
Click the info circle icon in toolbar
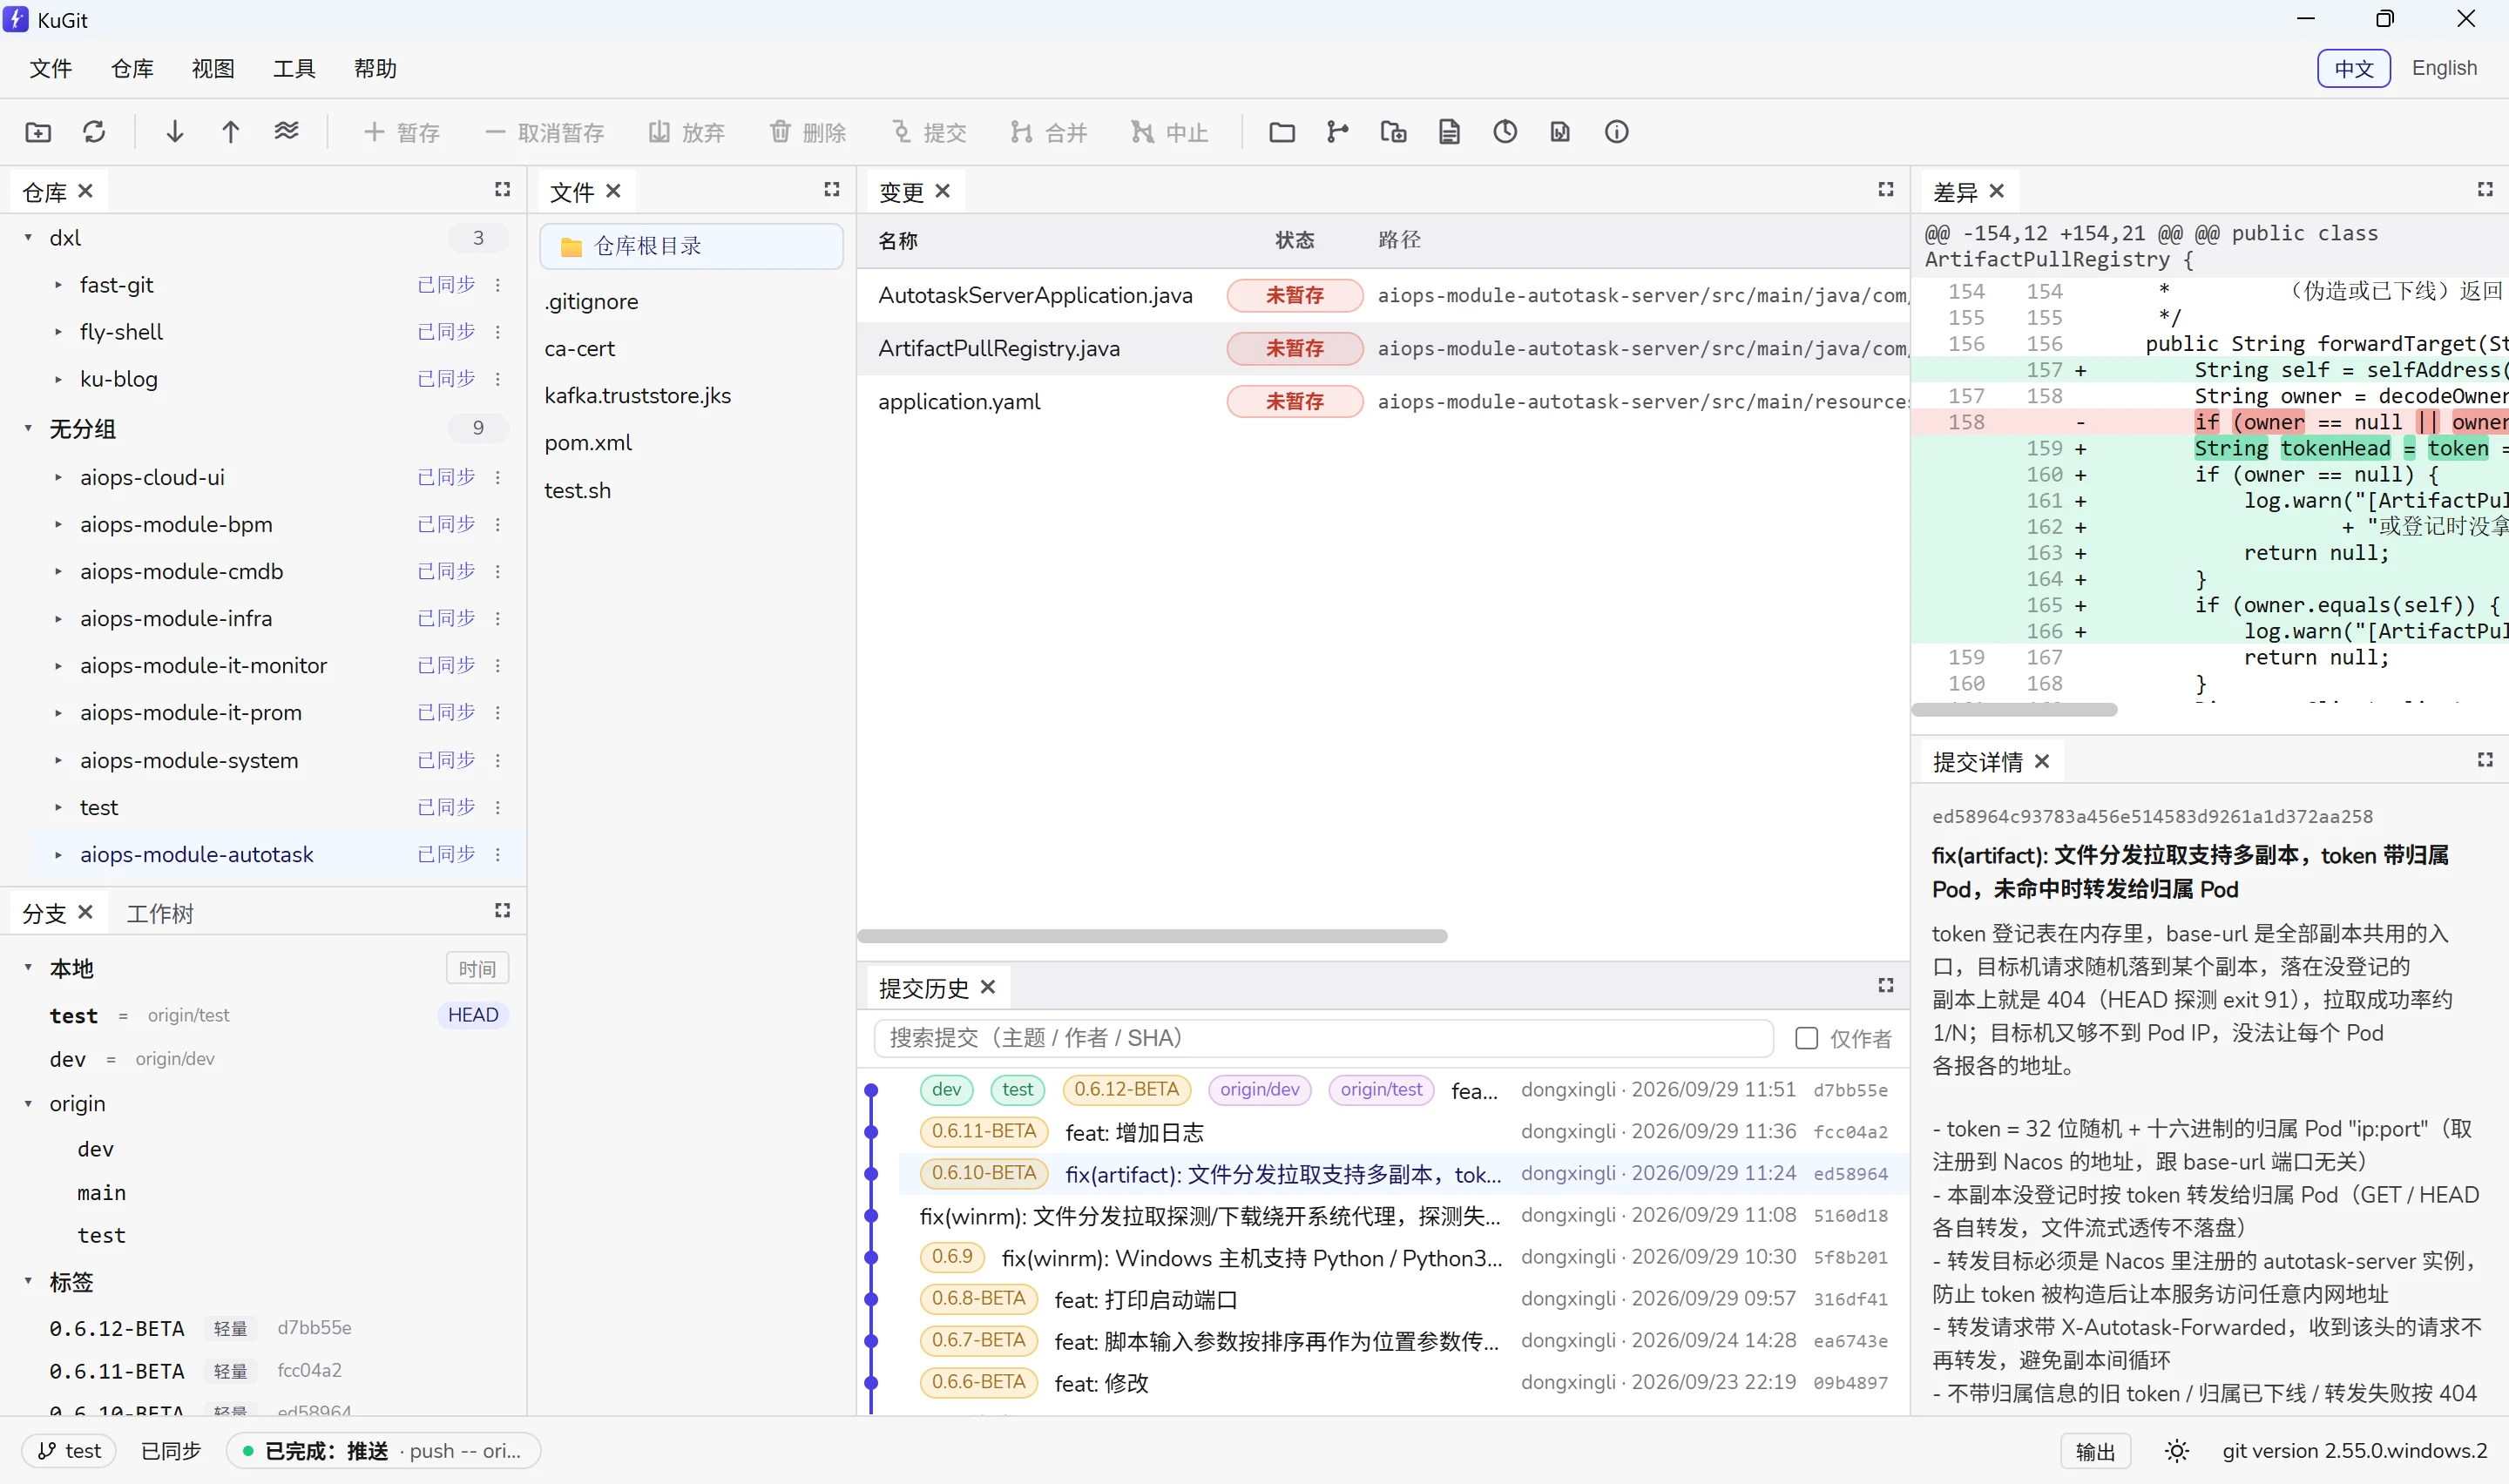coord(1616,132)
